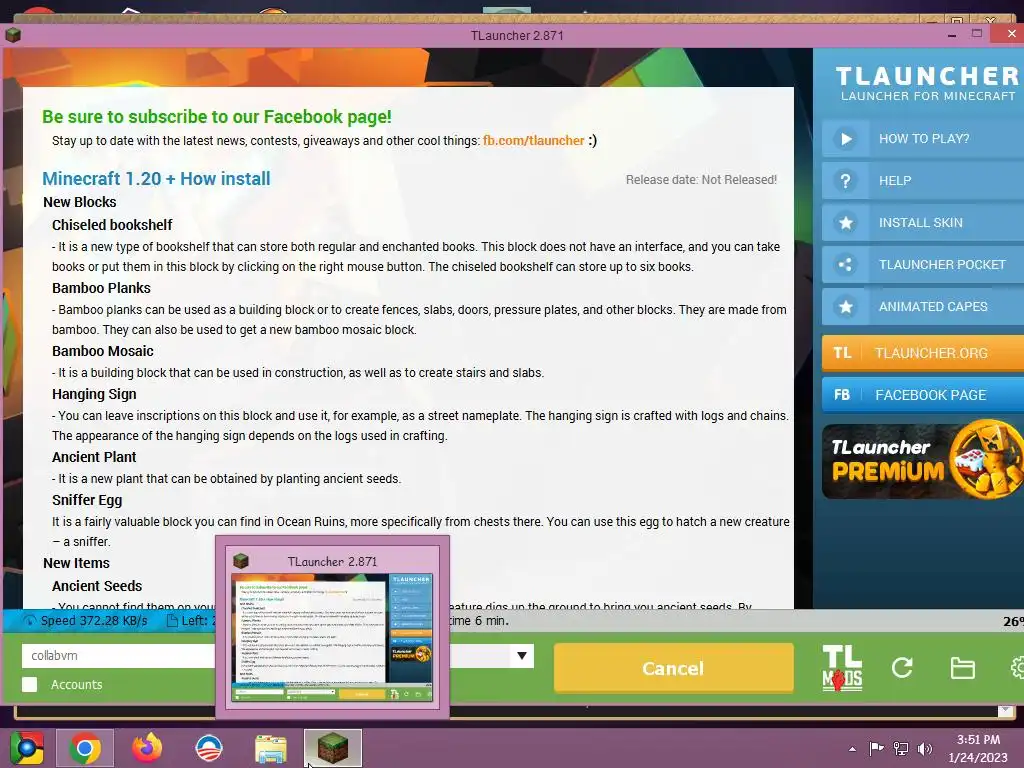Click the TLAUNCHER POCKET share icon

[x=845, y=264]
